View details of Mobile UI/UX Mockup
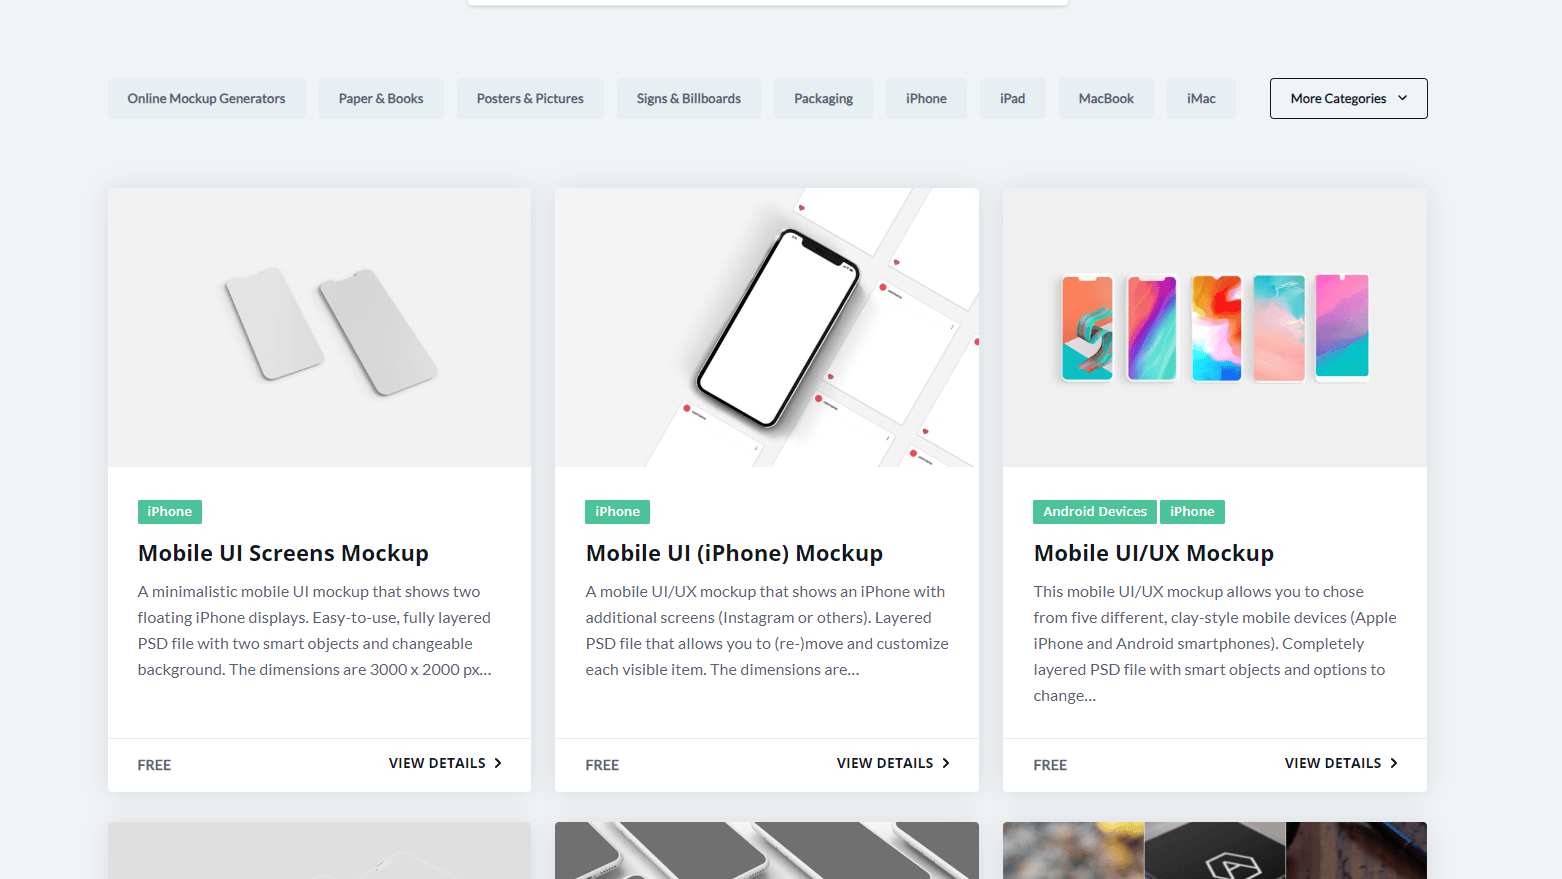1562x879 pixels. pos(1333,762)
